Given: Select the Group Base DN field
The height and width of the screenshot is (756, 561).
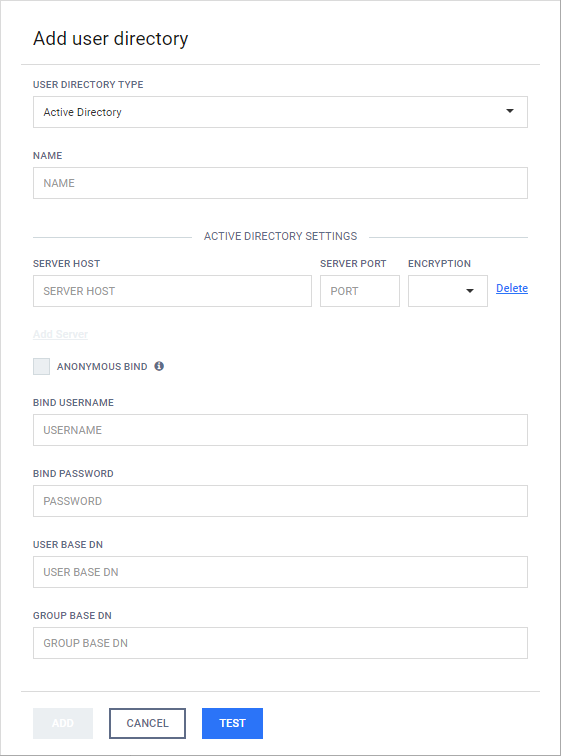Looking at the screenshot, I should 280,643.
